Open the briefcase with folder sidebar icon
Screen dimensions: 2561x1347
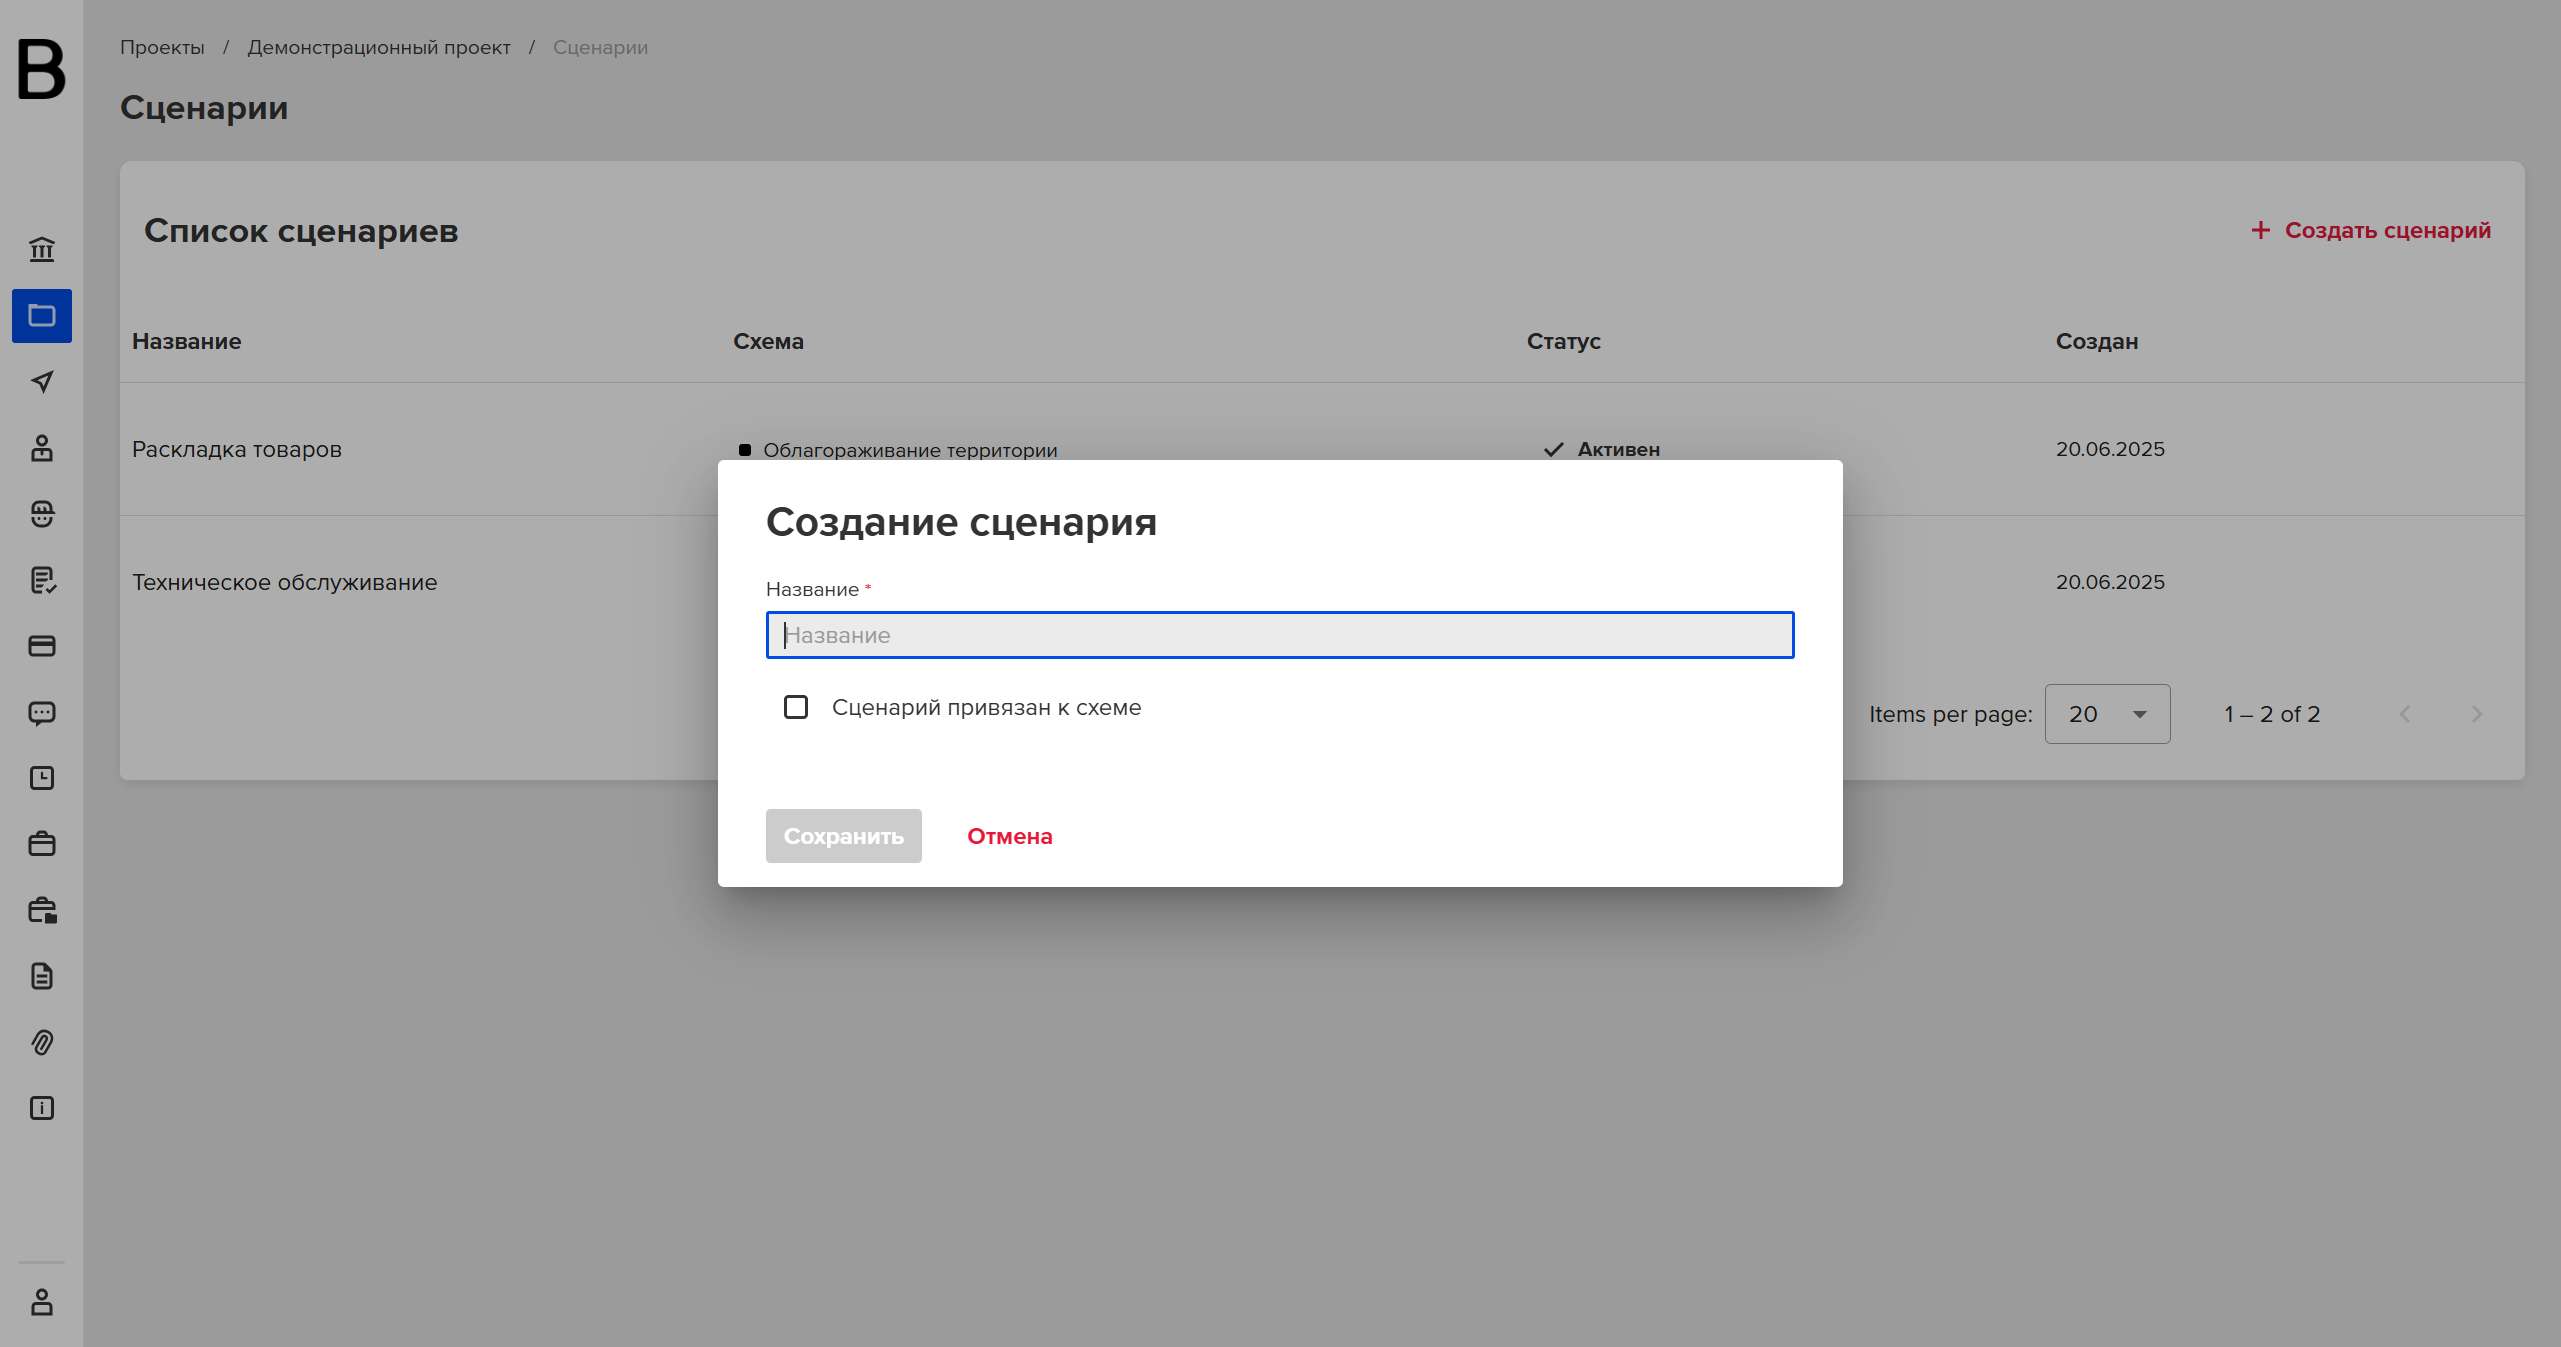tap(42, 910)
